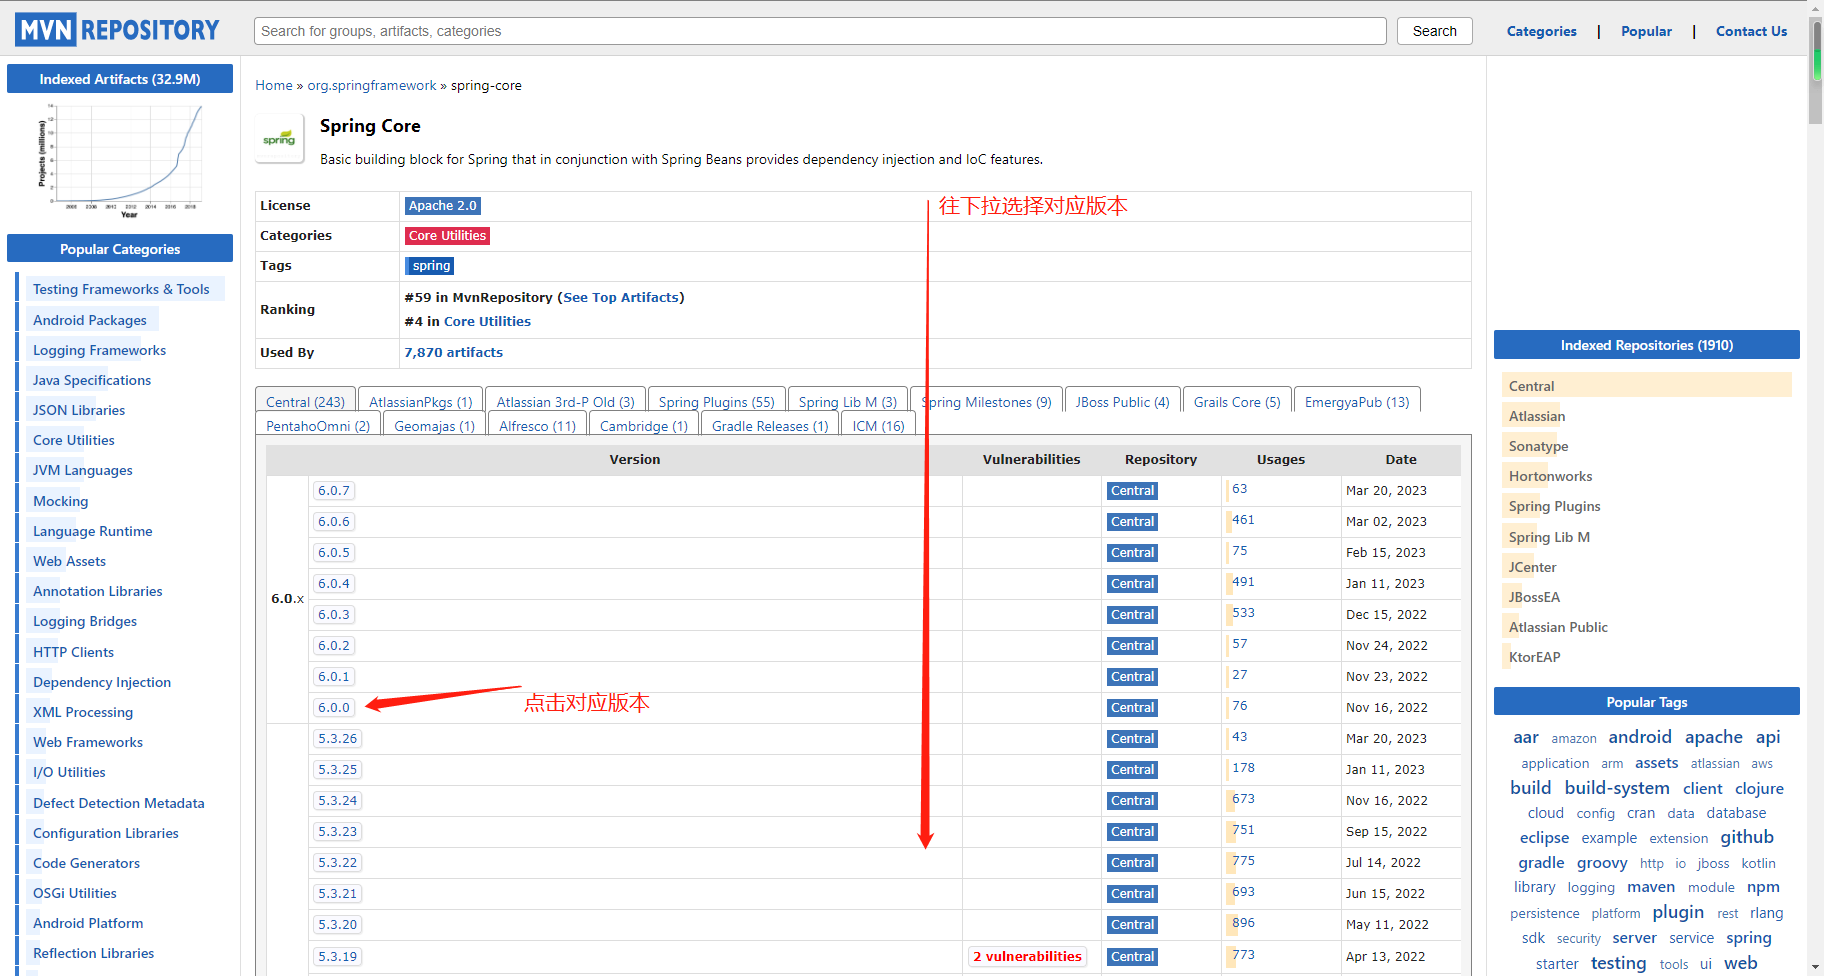Click the scrollbar down arrow
The width and height of the screenshot is (1824, 976).
1816,967
